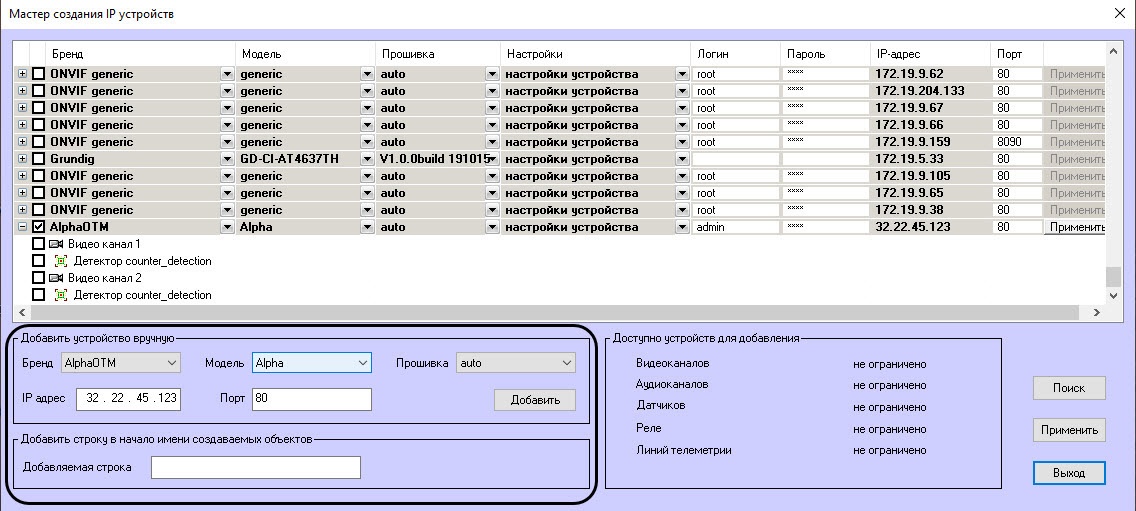
Task: Click the second counter_detection detector icon
Action: 61,295
